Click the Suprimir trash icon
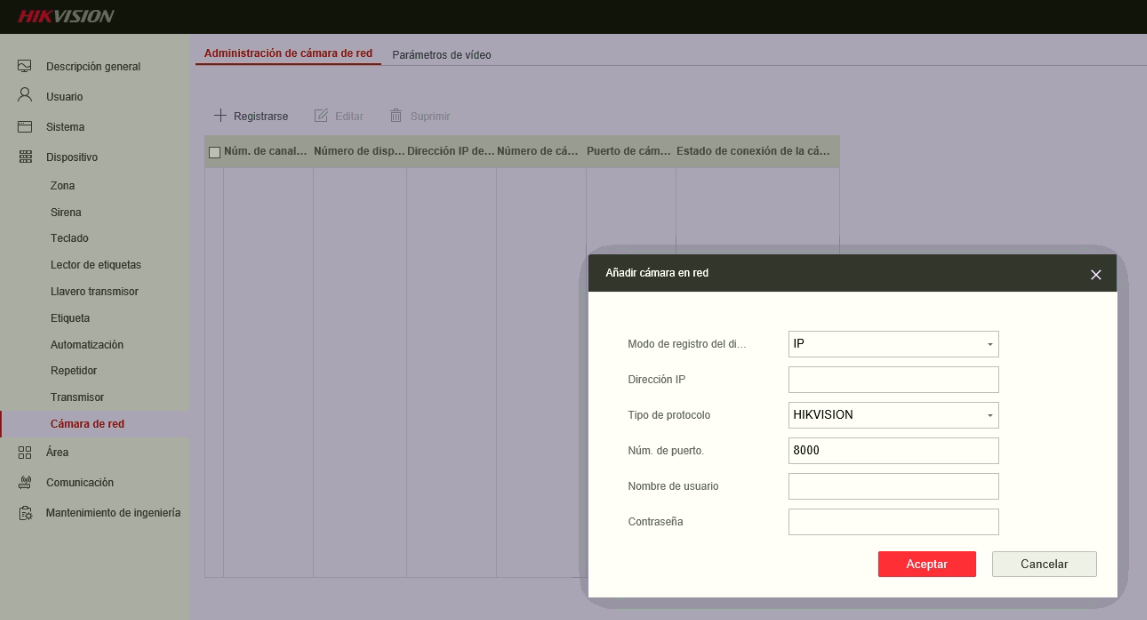 coord(396,116)
